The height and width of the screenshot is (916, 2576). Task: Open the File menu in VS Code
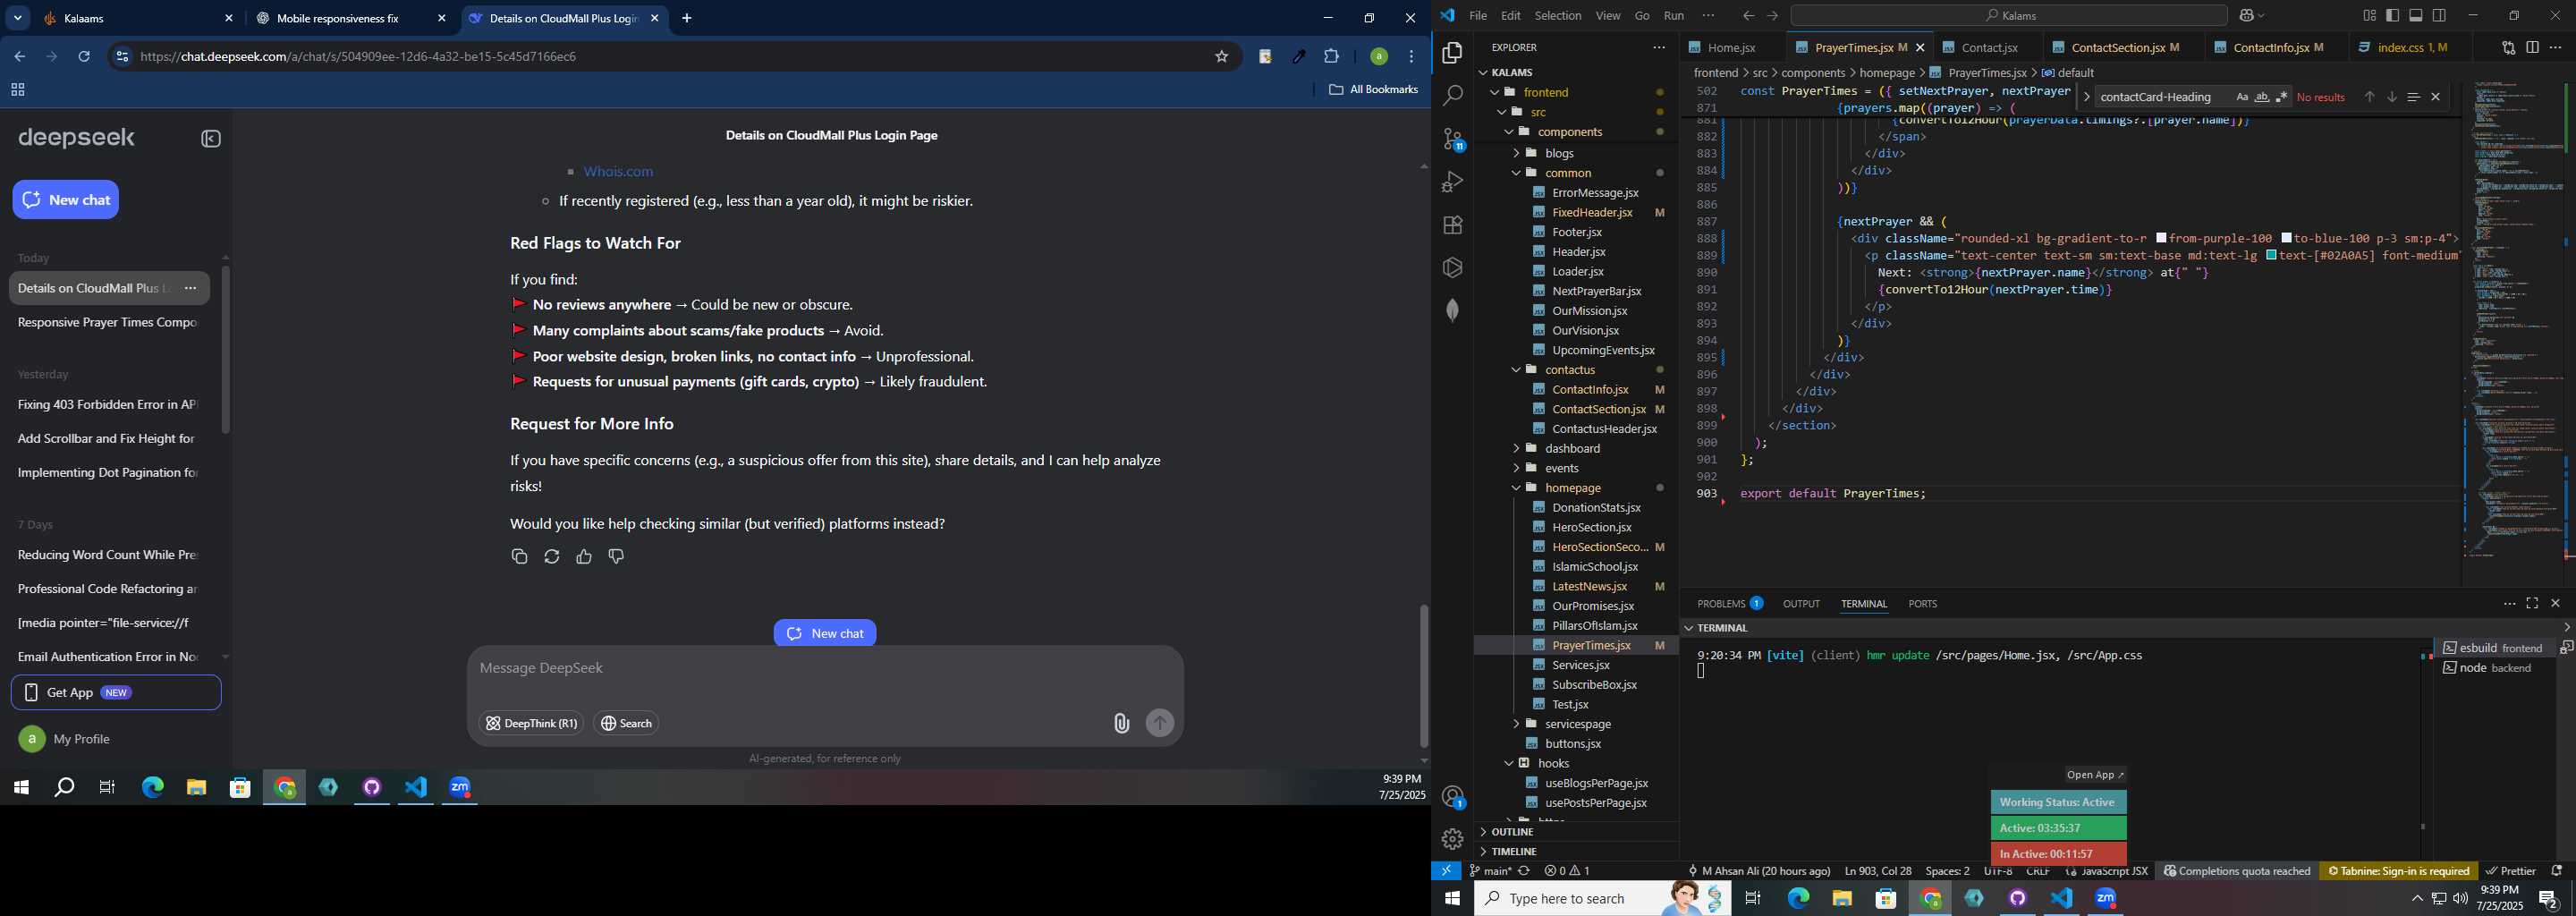coord(1477,16)
